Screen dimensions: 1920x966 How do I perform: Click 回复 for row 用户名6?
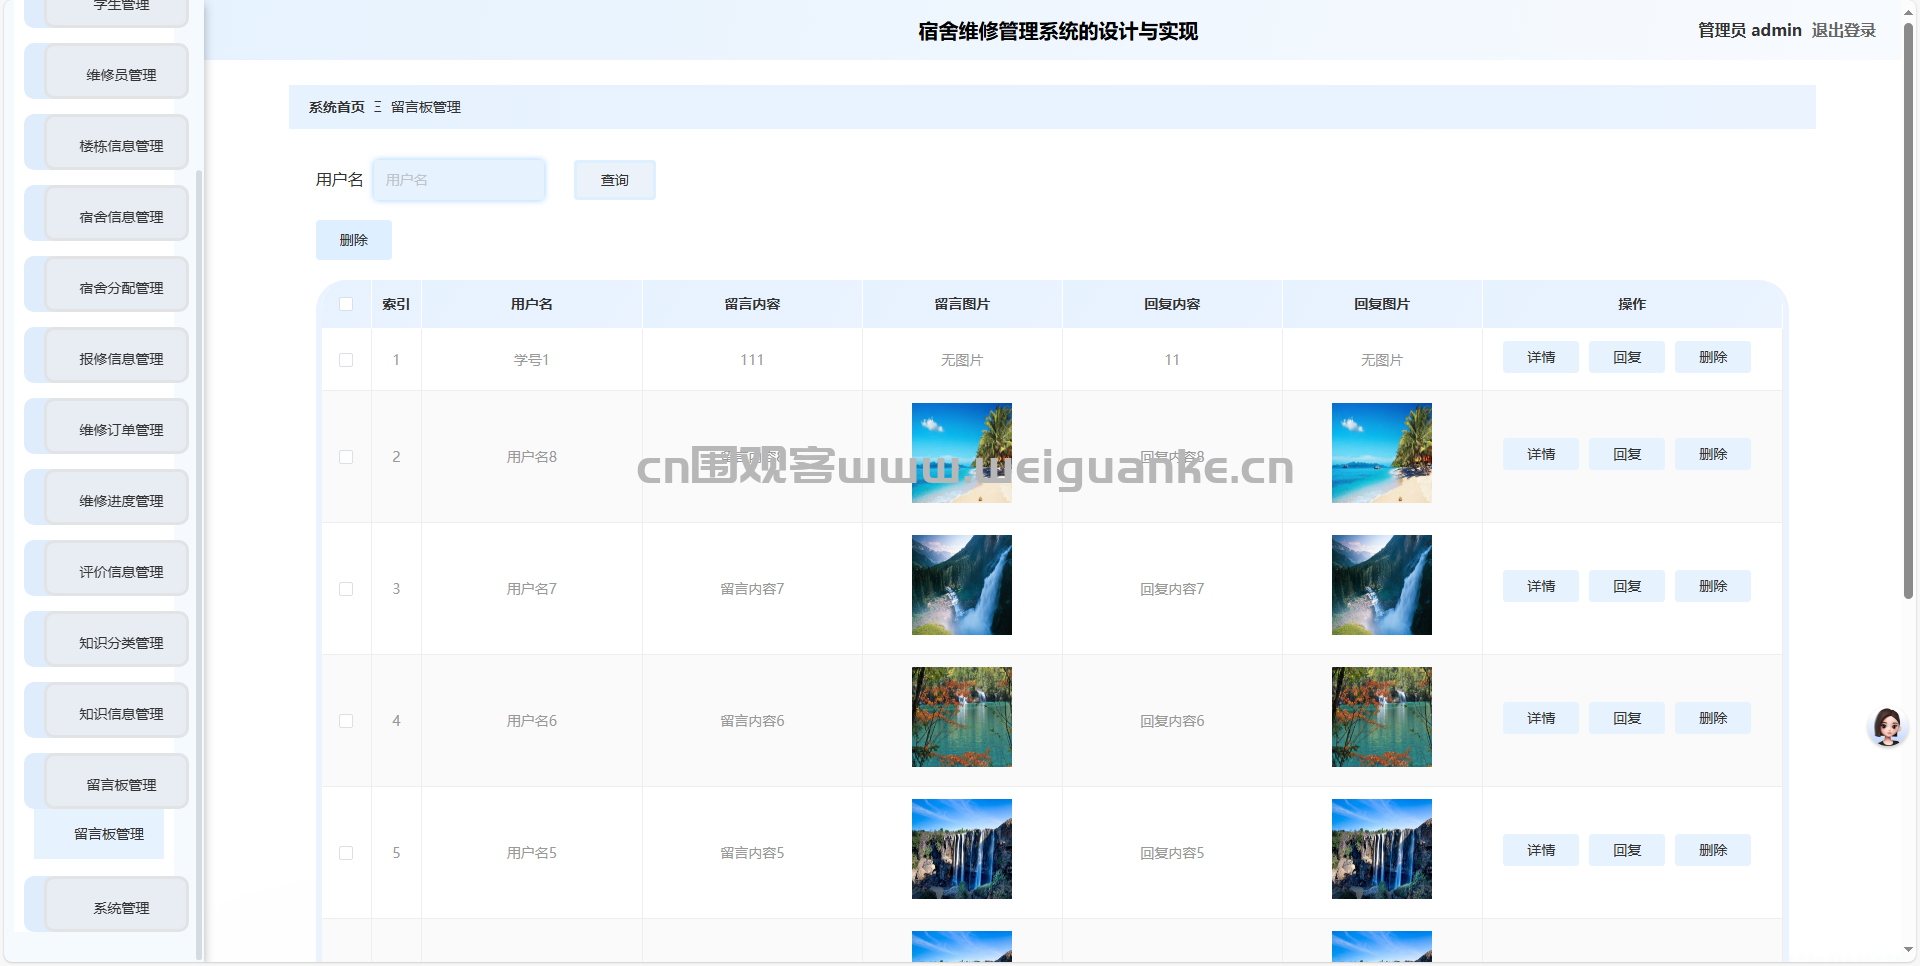point(1627,718)
